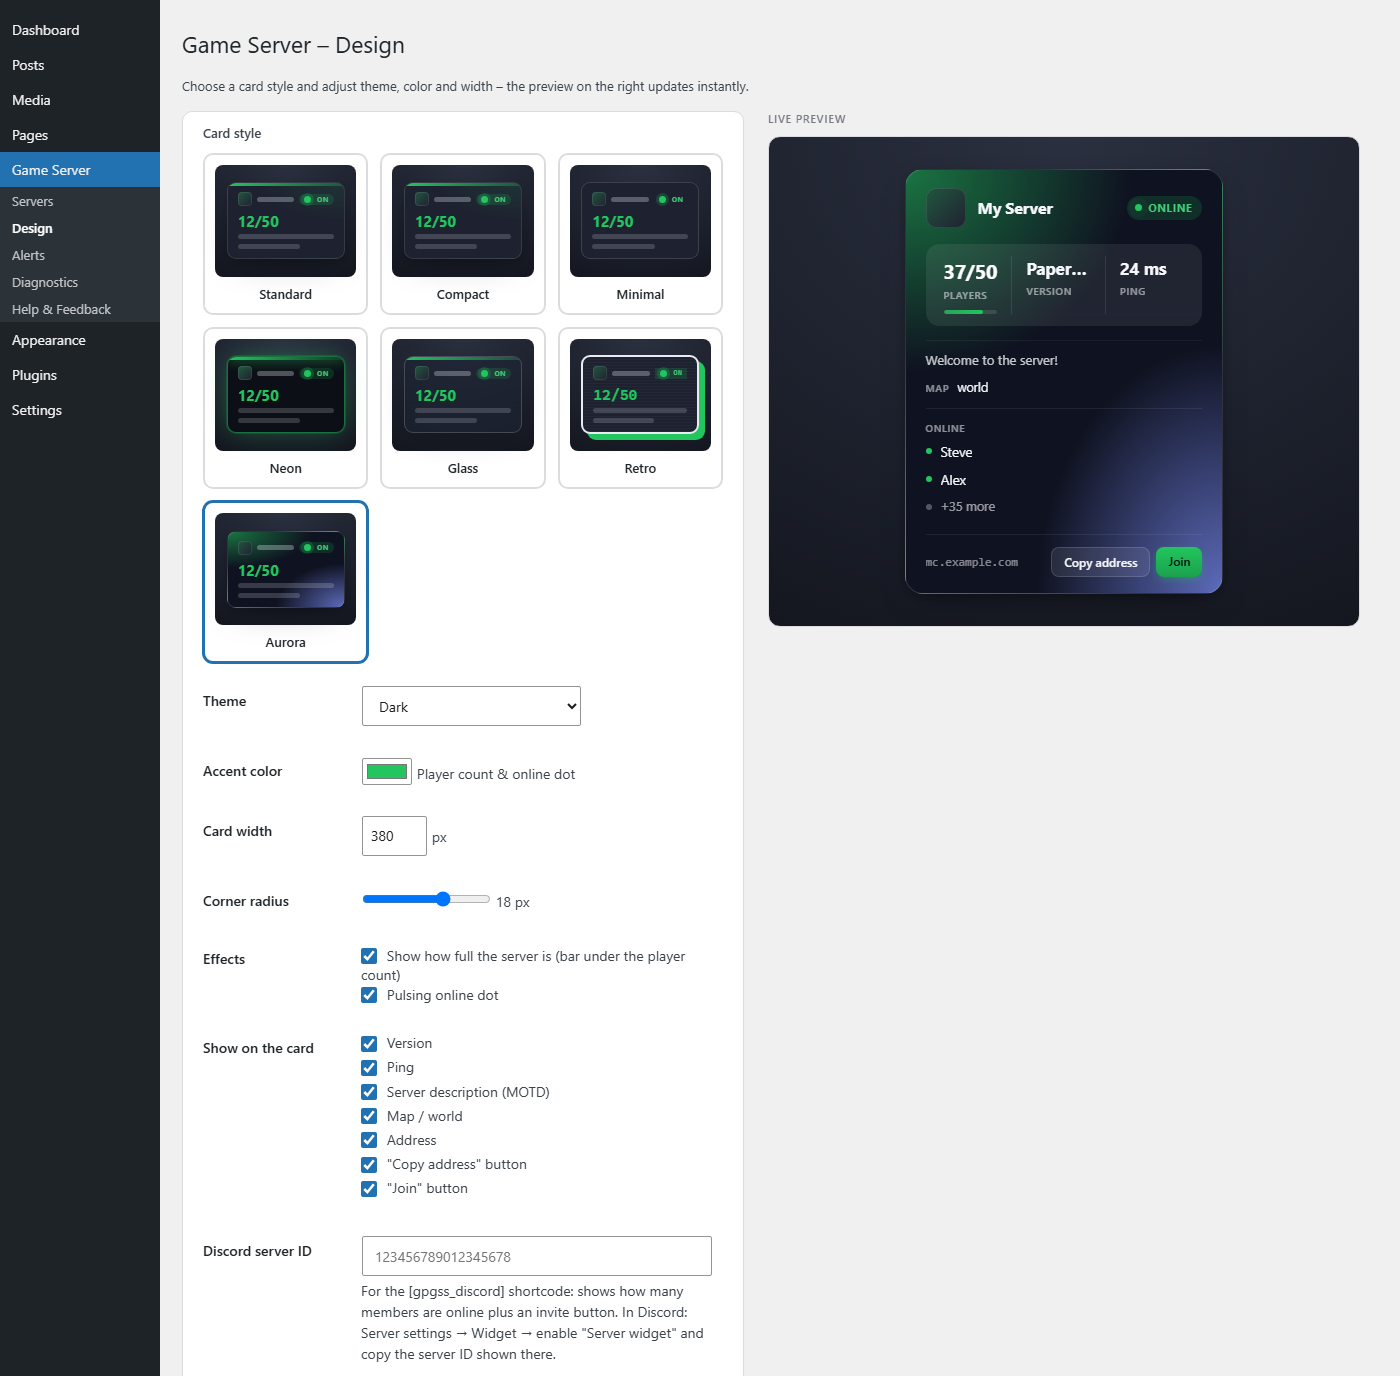This screenshot has height=1376, width=1400.
Task: Click the mc.example.com address text
Action: coord(972,562)
